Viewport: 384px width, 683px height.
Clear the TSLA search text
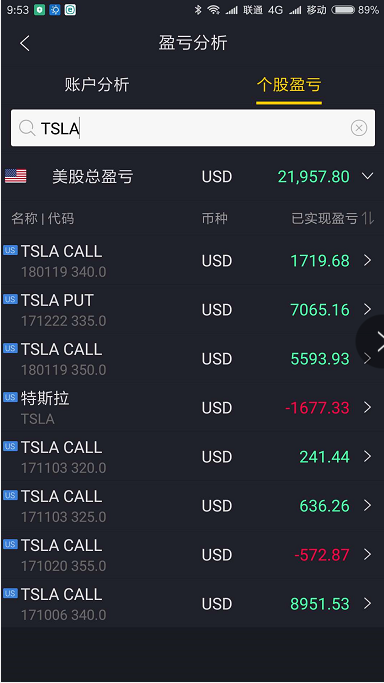click(x=359, y=128)
